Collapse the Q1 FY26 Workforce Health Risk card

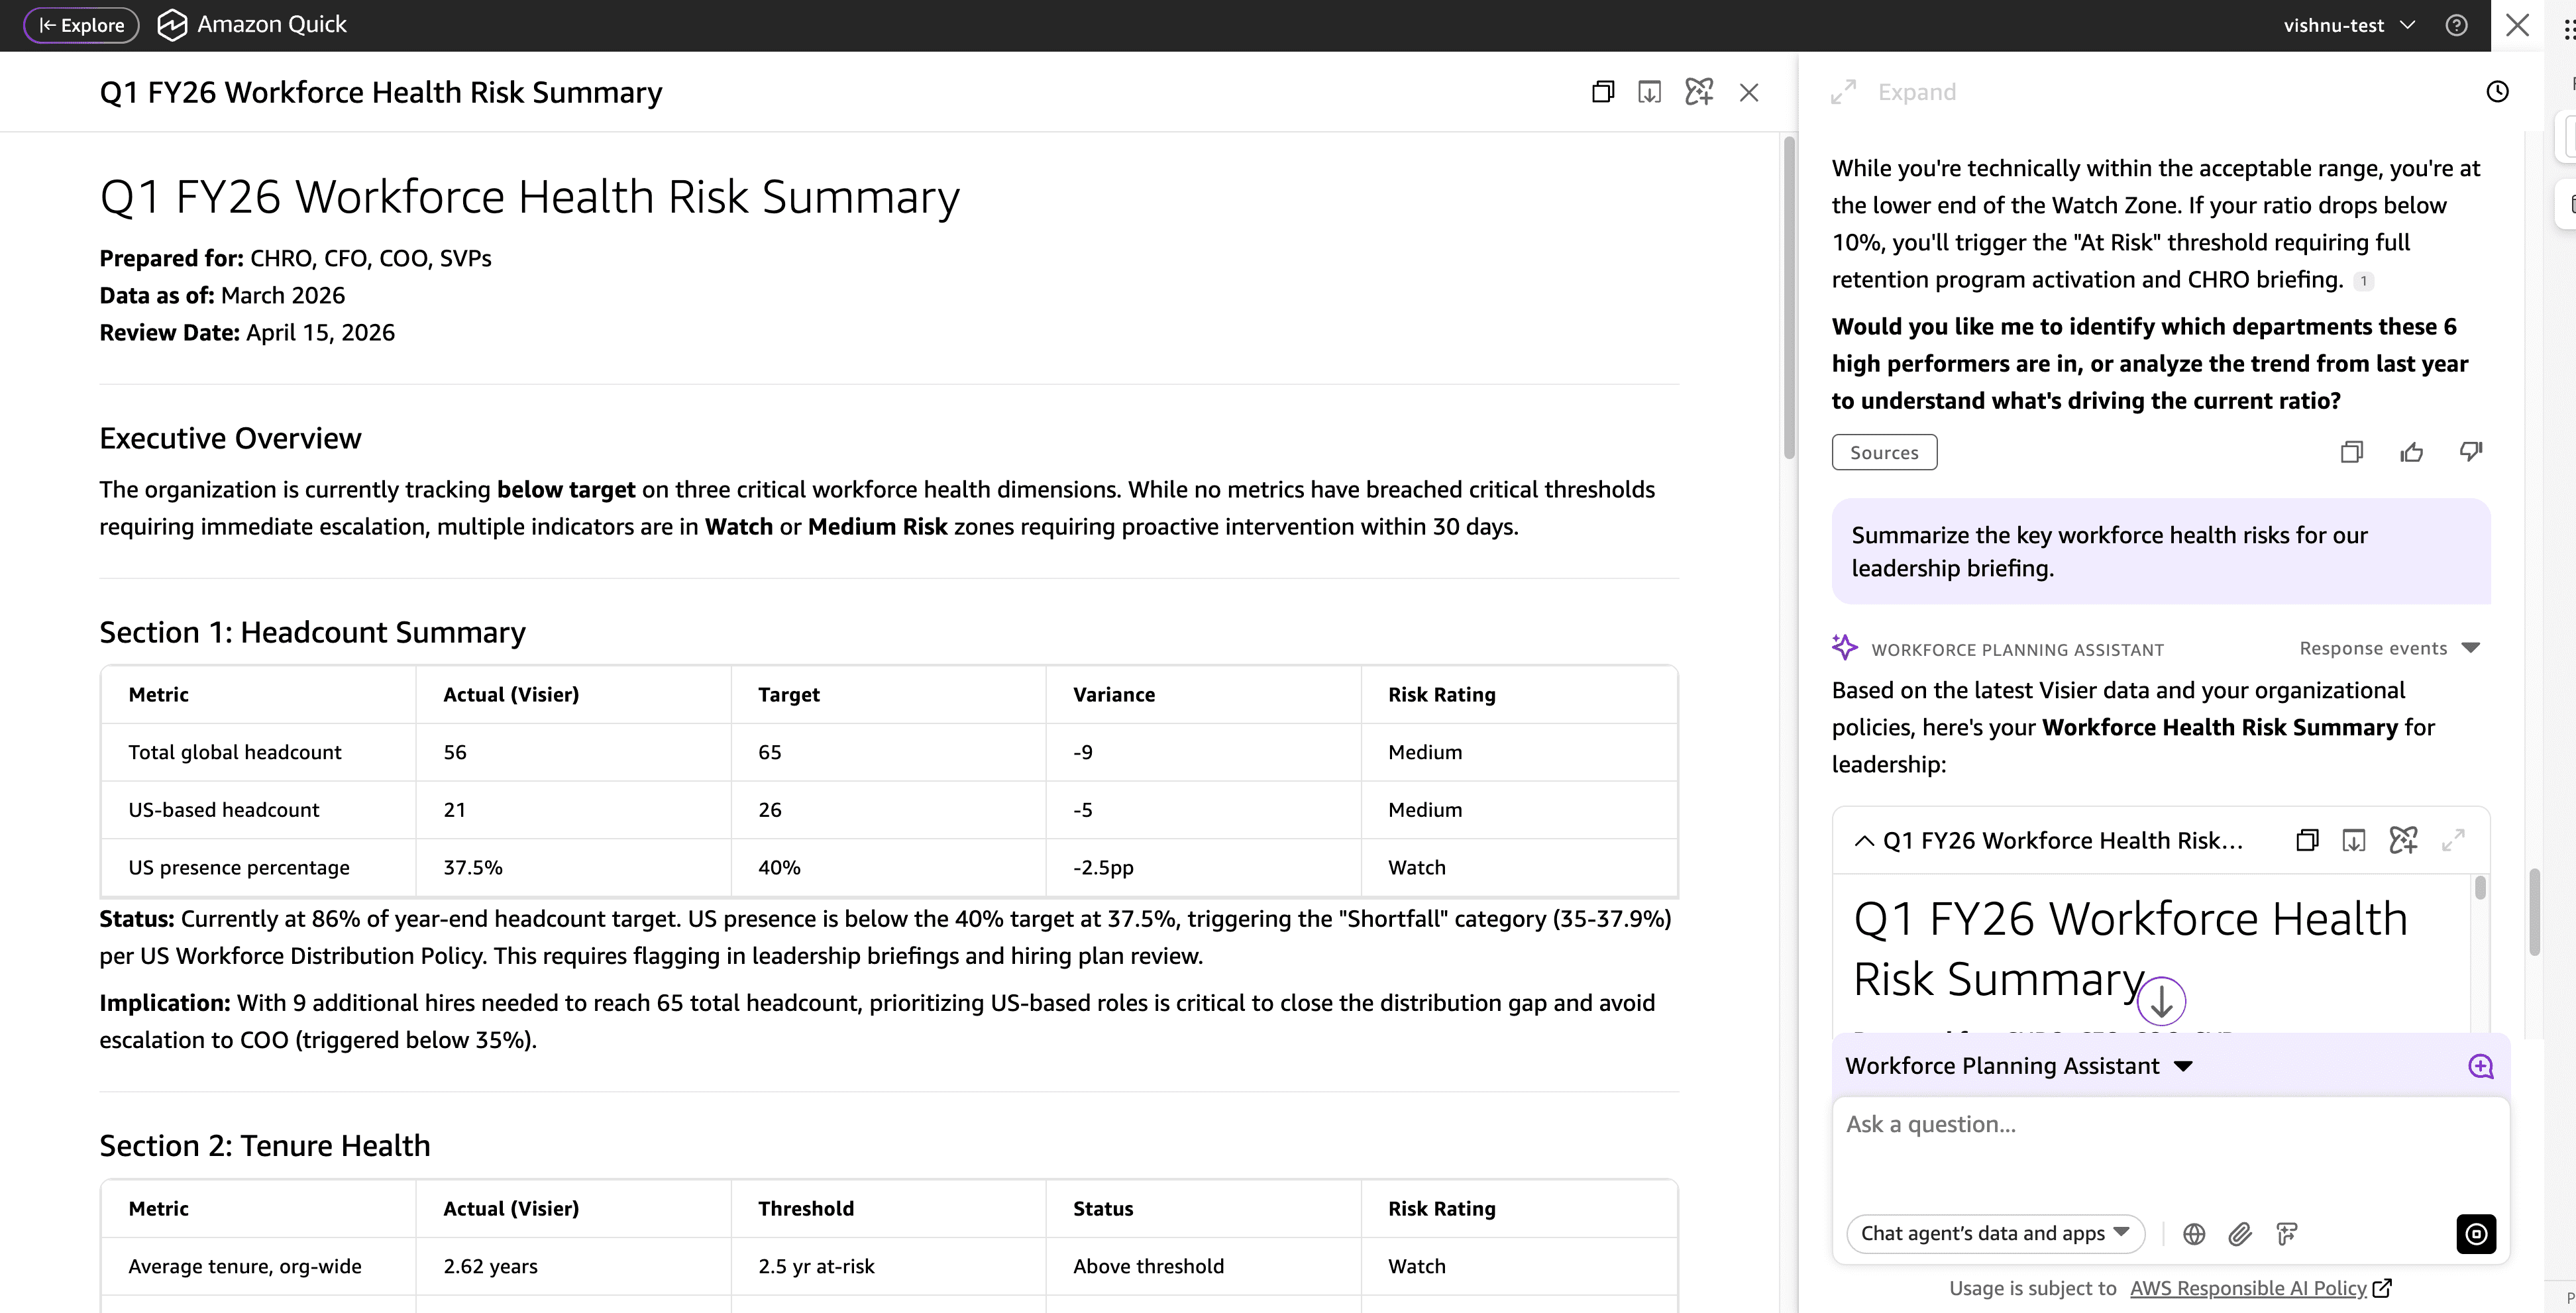1864,841
